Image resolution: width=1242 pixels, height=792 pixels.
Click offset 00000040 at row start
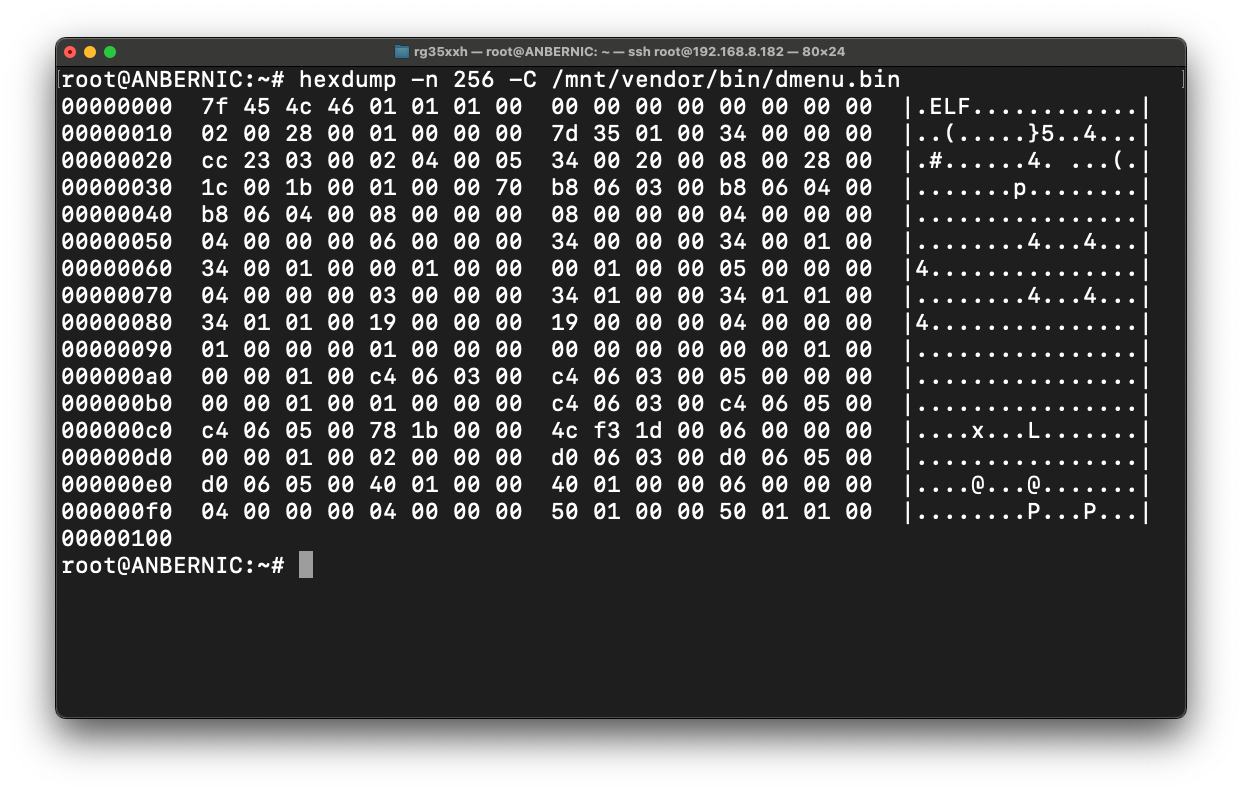tap(117, 214)
